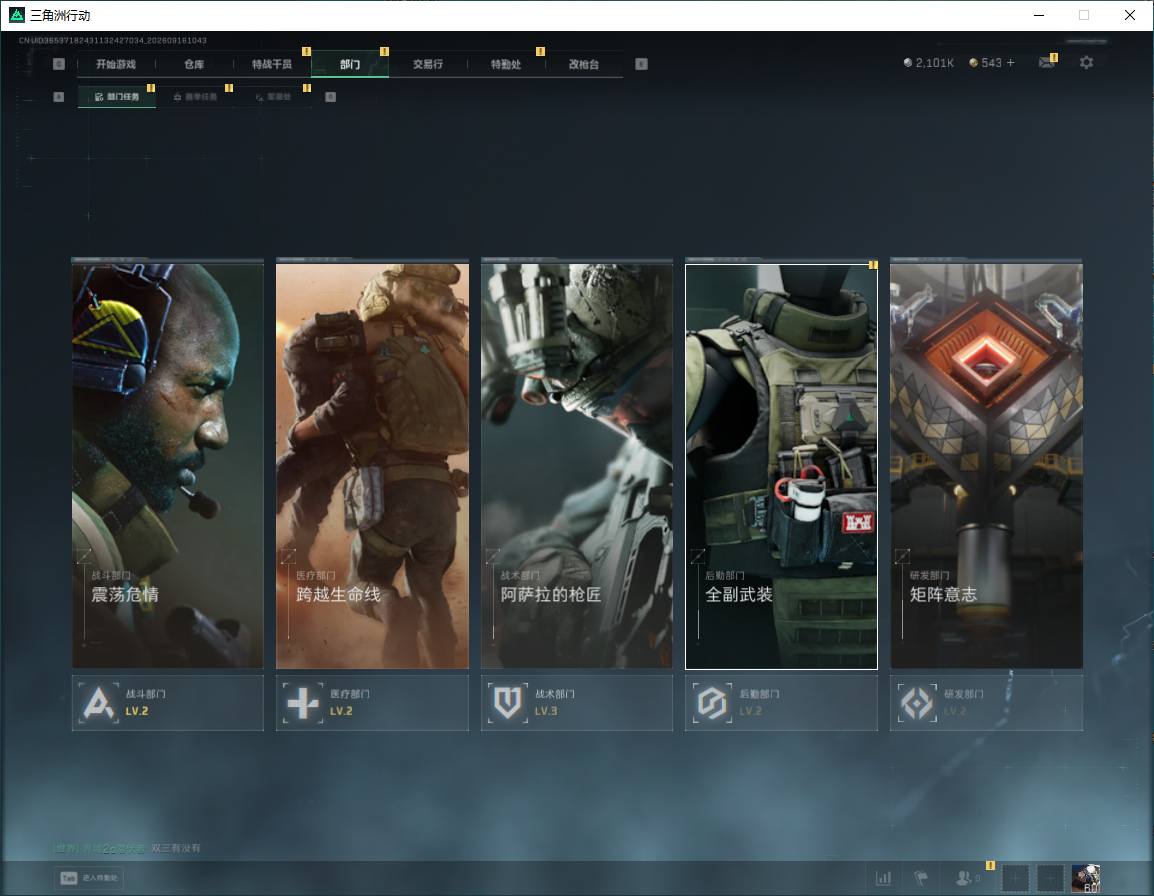1154x896 pixels.
Task: Click first empty squad slot plus
Action: (x=1015, y=878)
